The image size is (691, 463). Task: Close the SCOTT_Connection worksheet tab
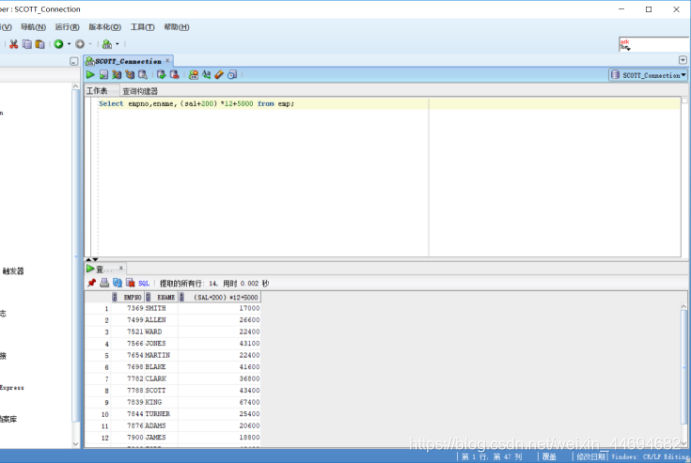[x=167, y=60]
